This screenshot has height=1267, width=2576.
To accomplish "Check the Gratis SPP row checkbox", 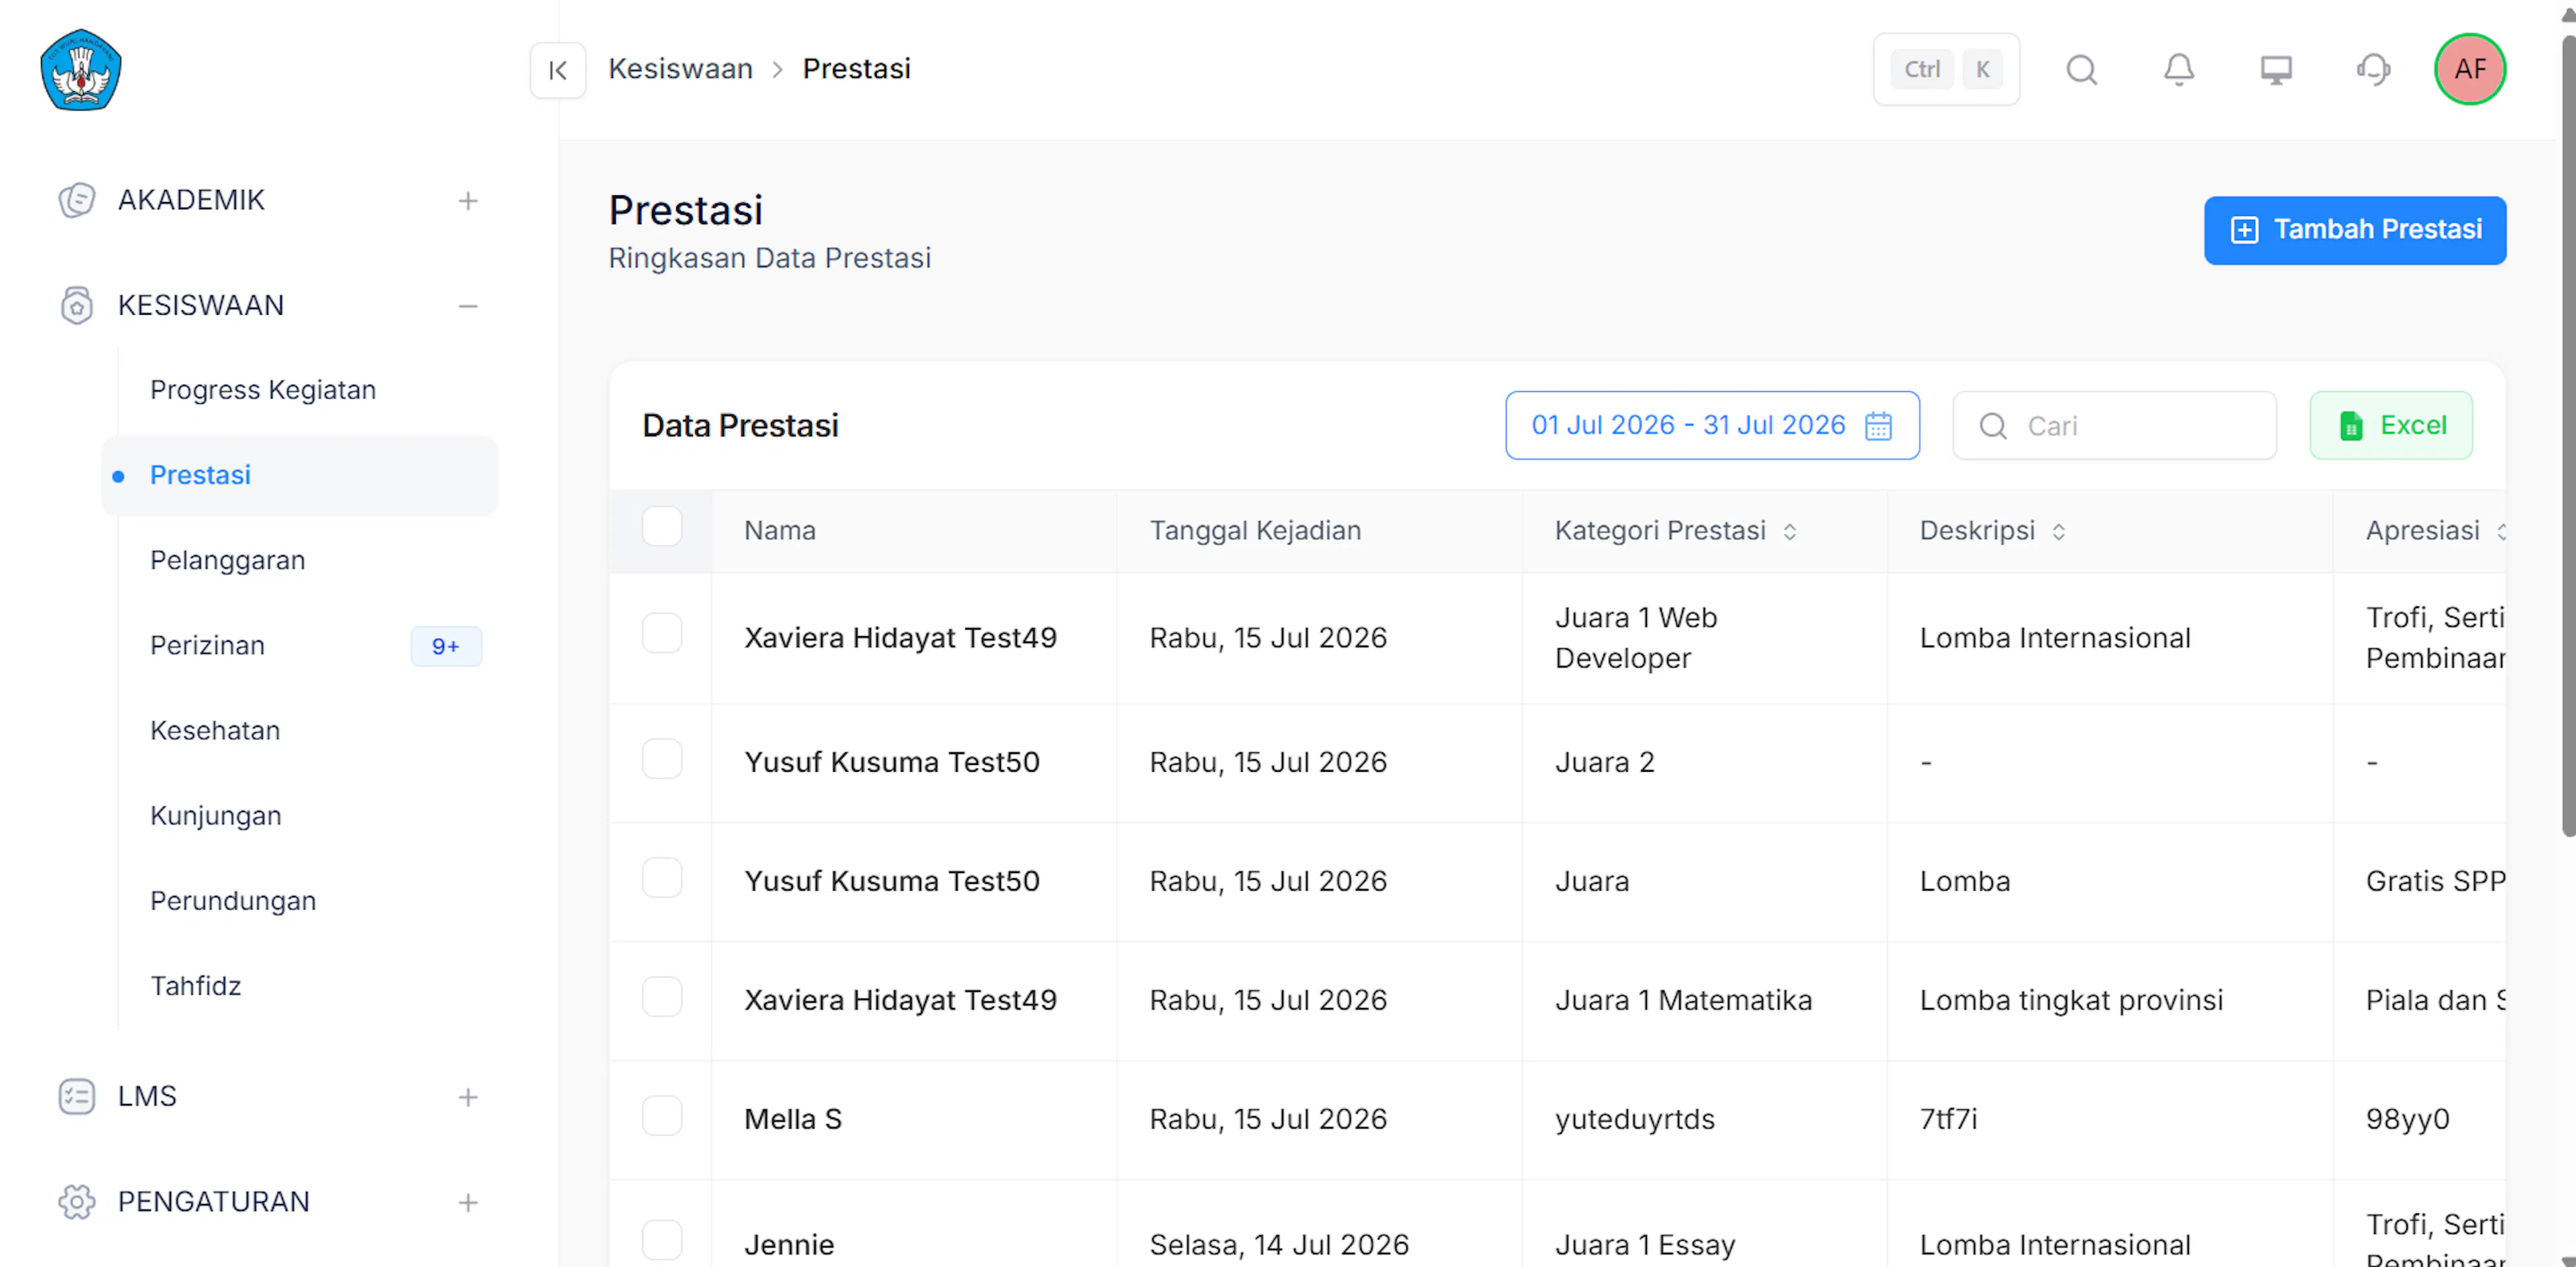I will pyautogui.click(x=662, y=878).
